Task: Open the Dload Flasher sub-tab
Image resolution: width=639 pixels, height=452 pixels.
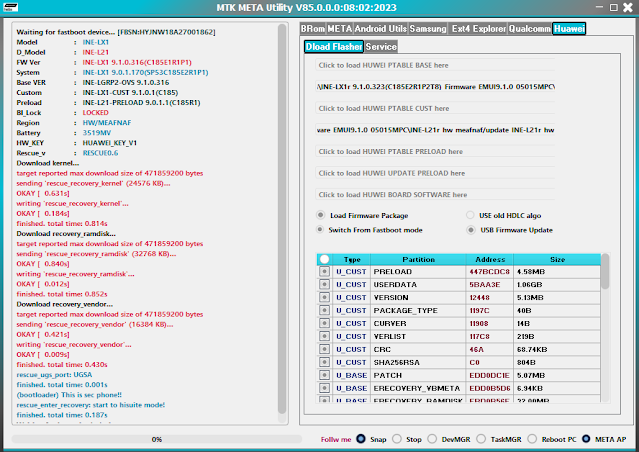Action: click(334, 47)
